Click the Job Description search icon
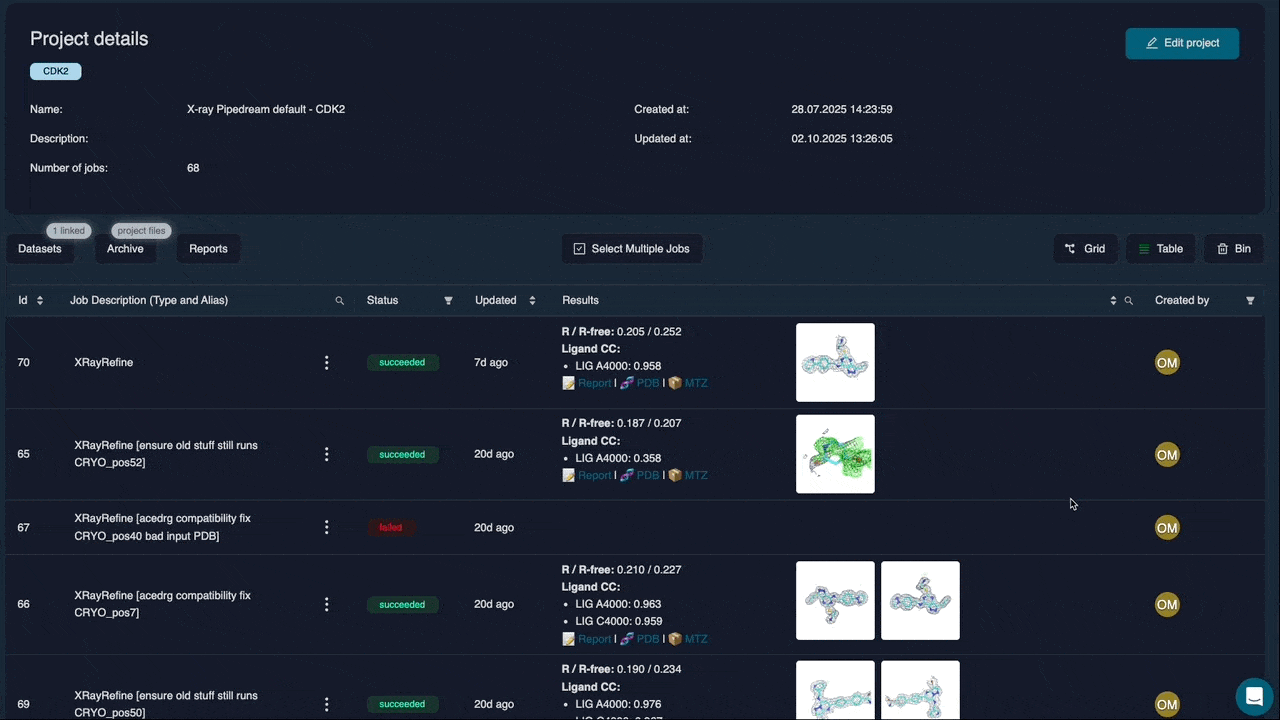The width and height of the screenshot is (1280, 720). pyautogui.click(x=339, y=301)
